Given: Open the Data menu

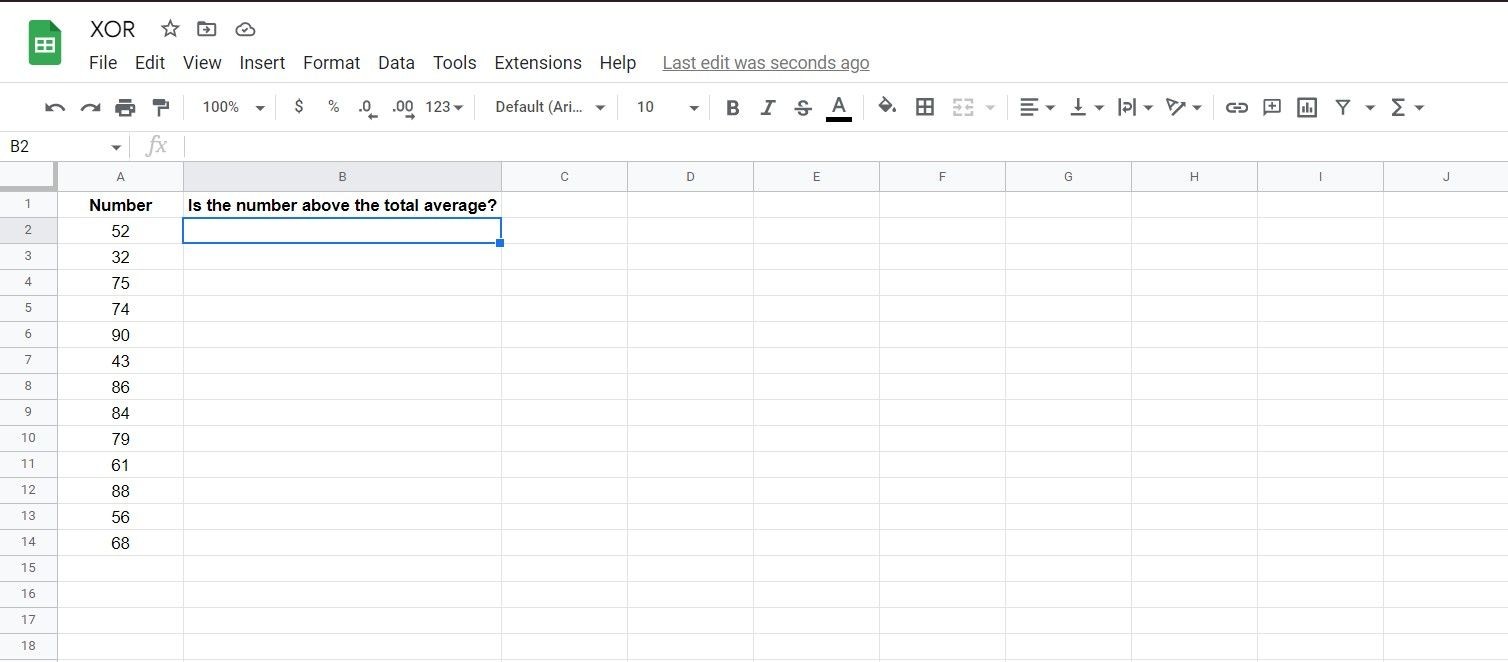Looking at the screenshot, I should pyautogui.click(x=396, y=63).
